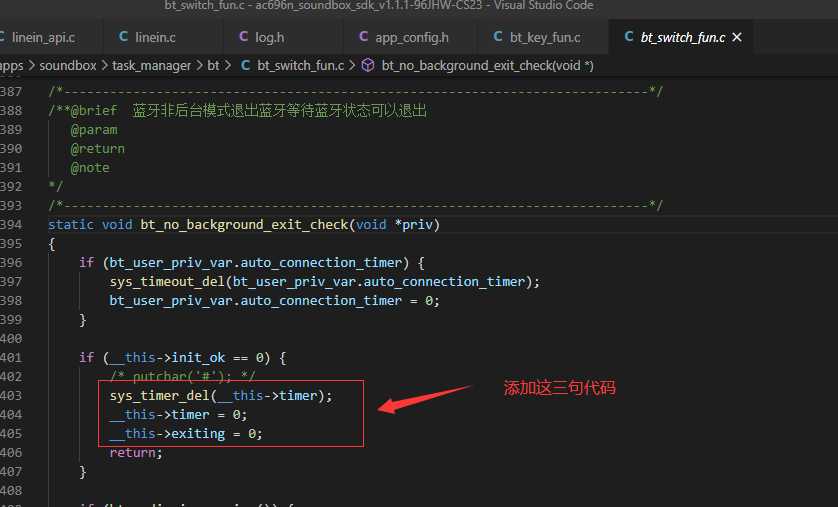Screen dimensions: 838x507
Task: Click the C file icon on log.h tab
Action: click(244, 36)
